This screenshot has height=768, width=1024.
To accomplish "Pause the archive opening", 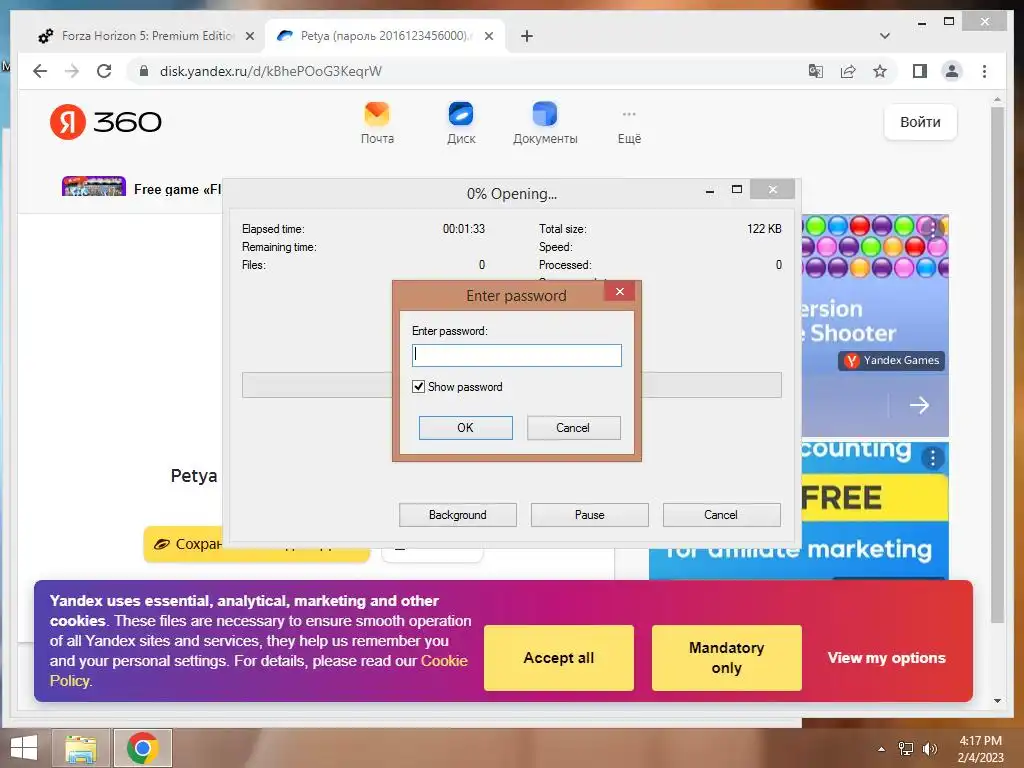I will (x=590, y=515).
